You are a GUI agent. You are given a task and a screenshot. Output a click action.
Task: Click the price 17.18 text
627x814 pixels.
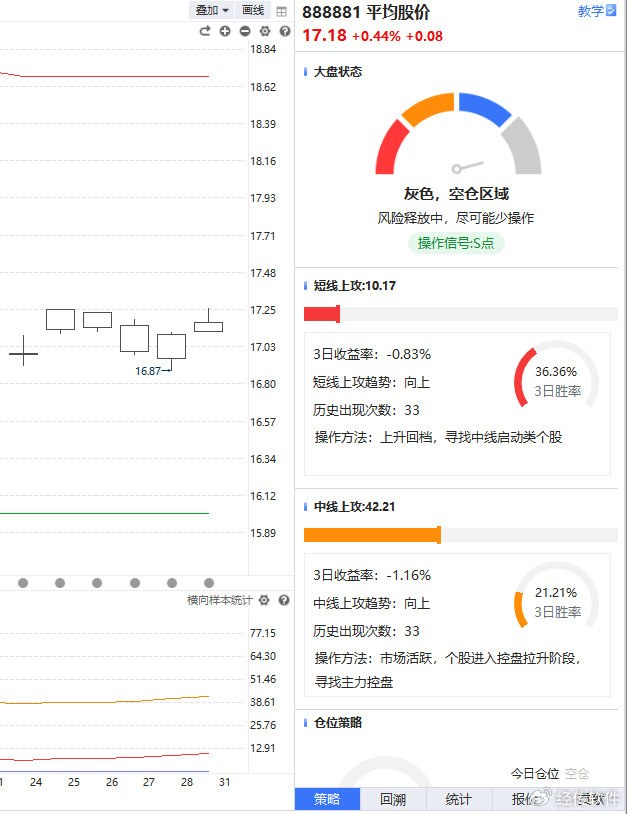pyautogui.click(x=324, y=35)
